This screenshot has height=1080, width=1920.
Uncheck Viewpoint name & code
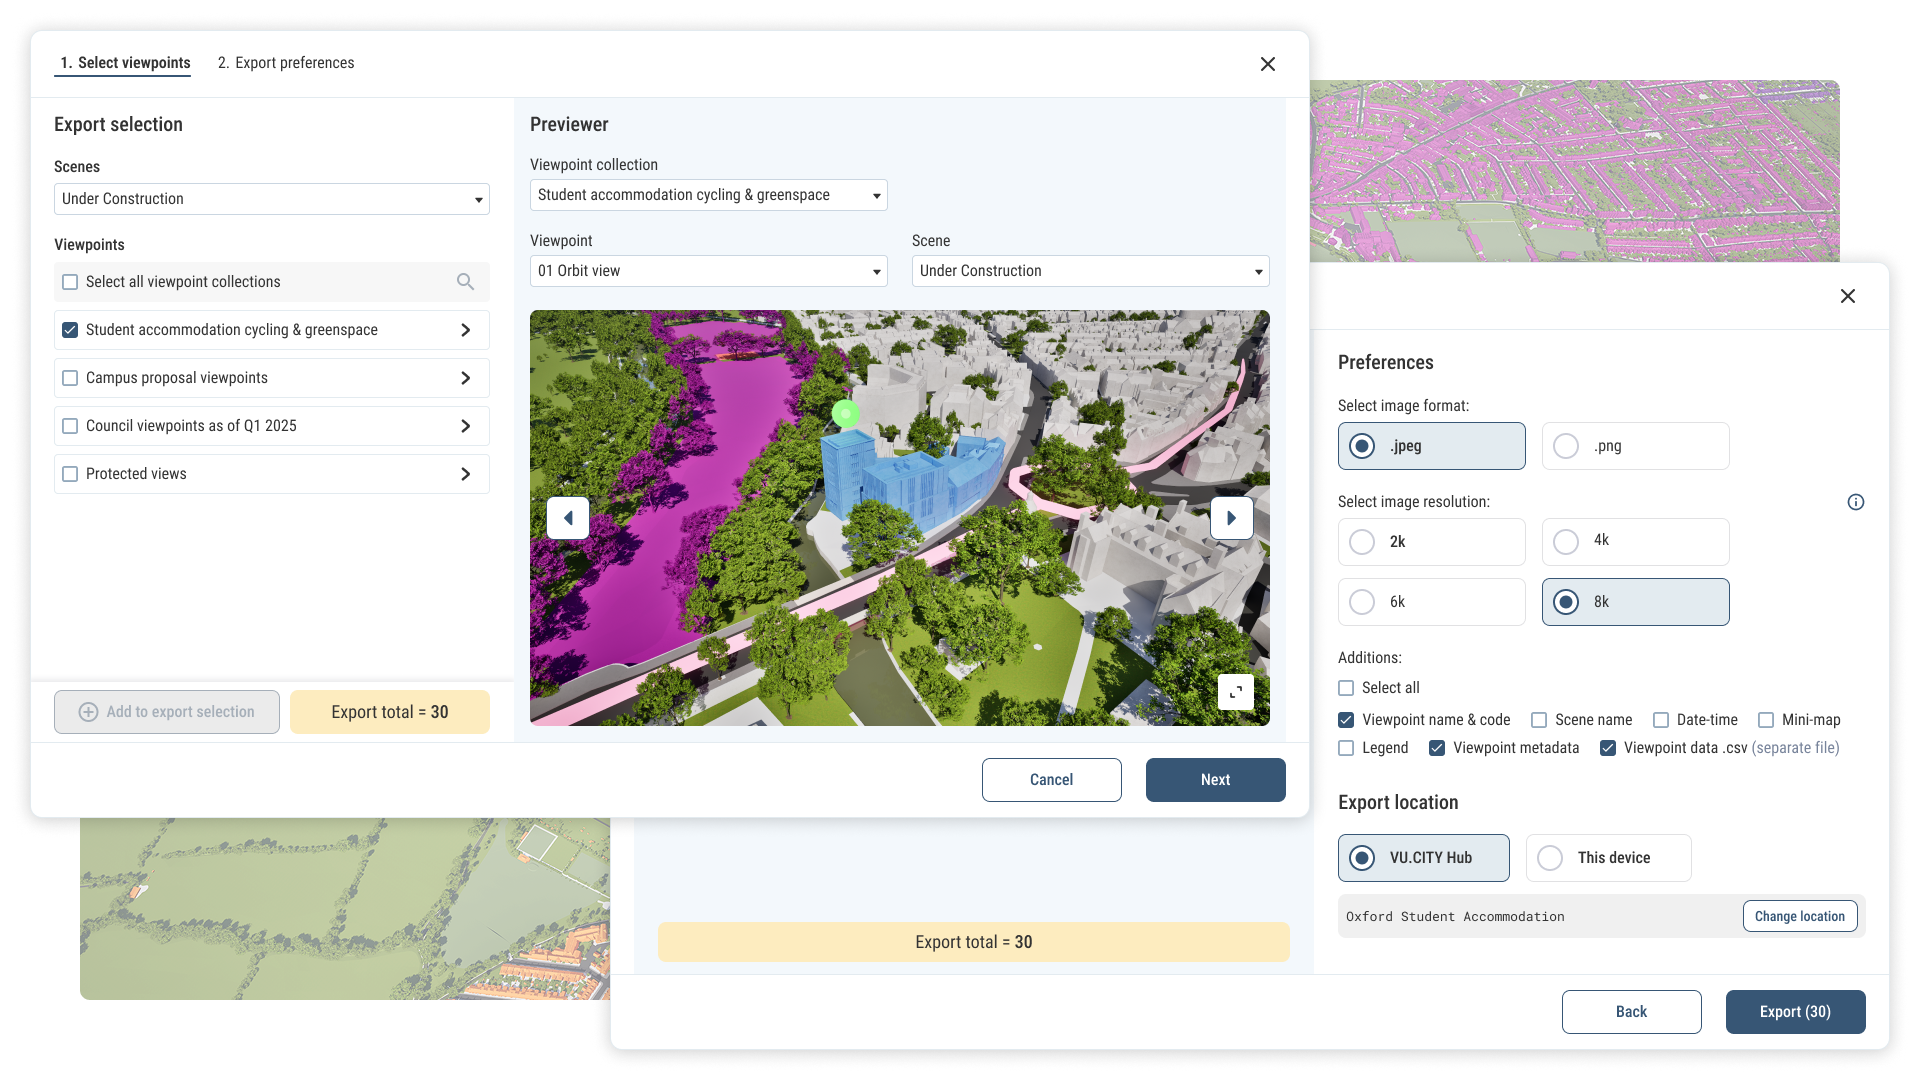(1346, 720)
